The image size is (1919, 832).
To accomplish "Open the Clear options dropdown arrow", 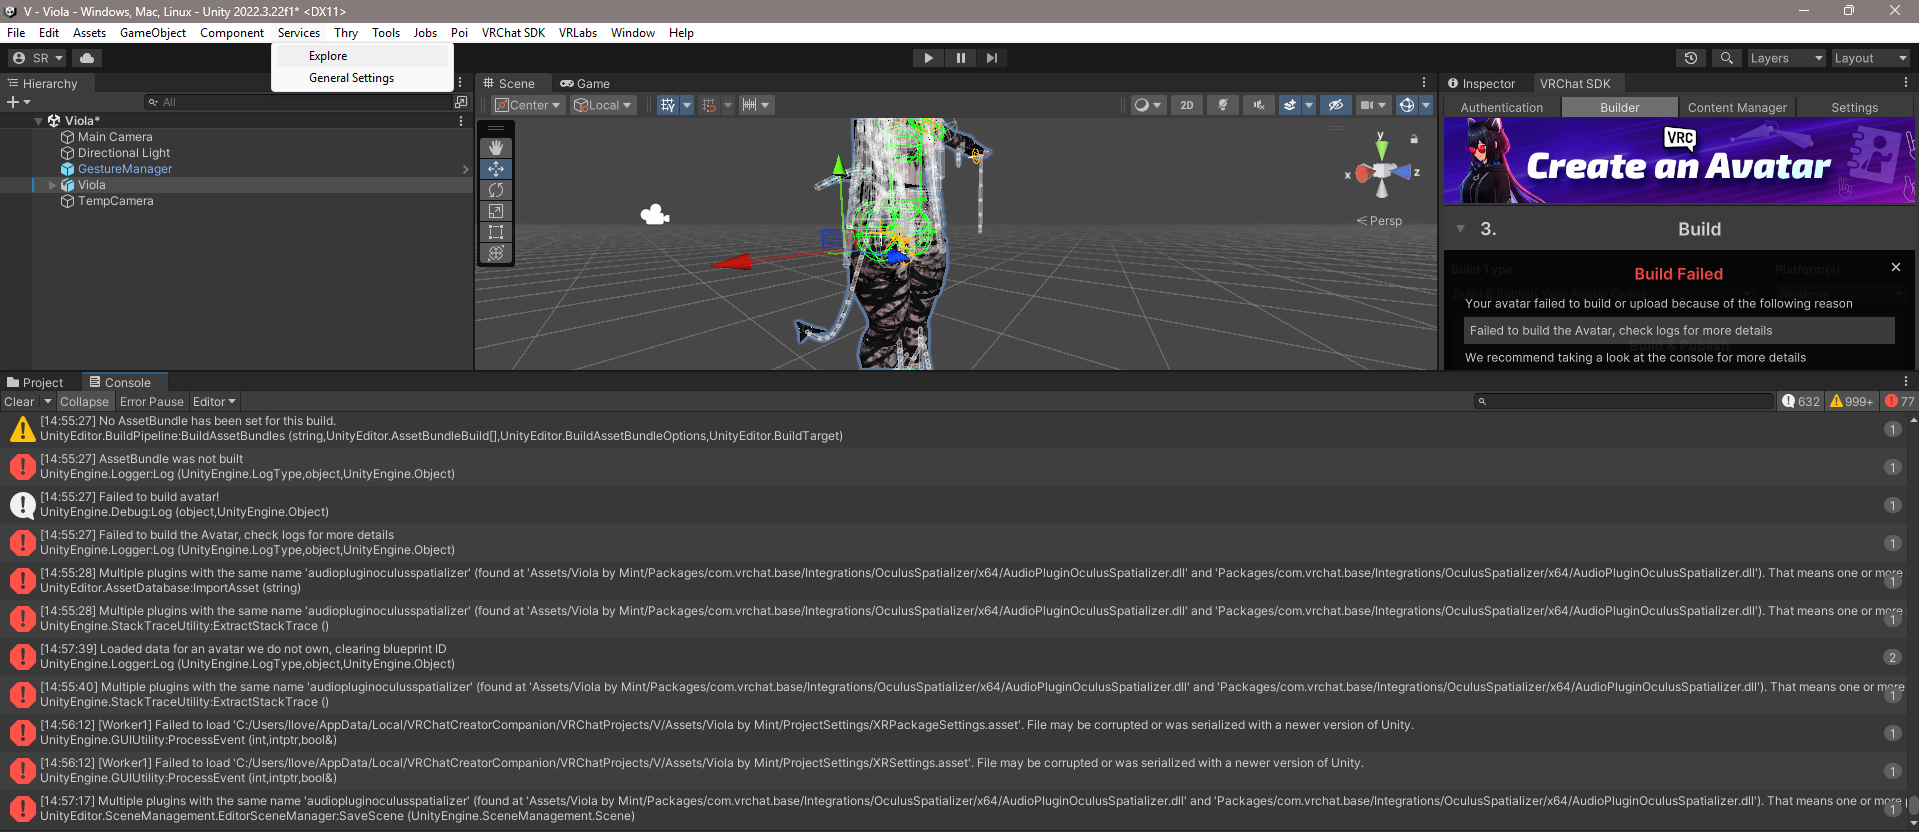I will click(x=47, y=402).
